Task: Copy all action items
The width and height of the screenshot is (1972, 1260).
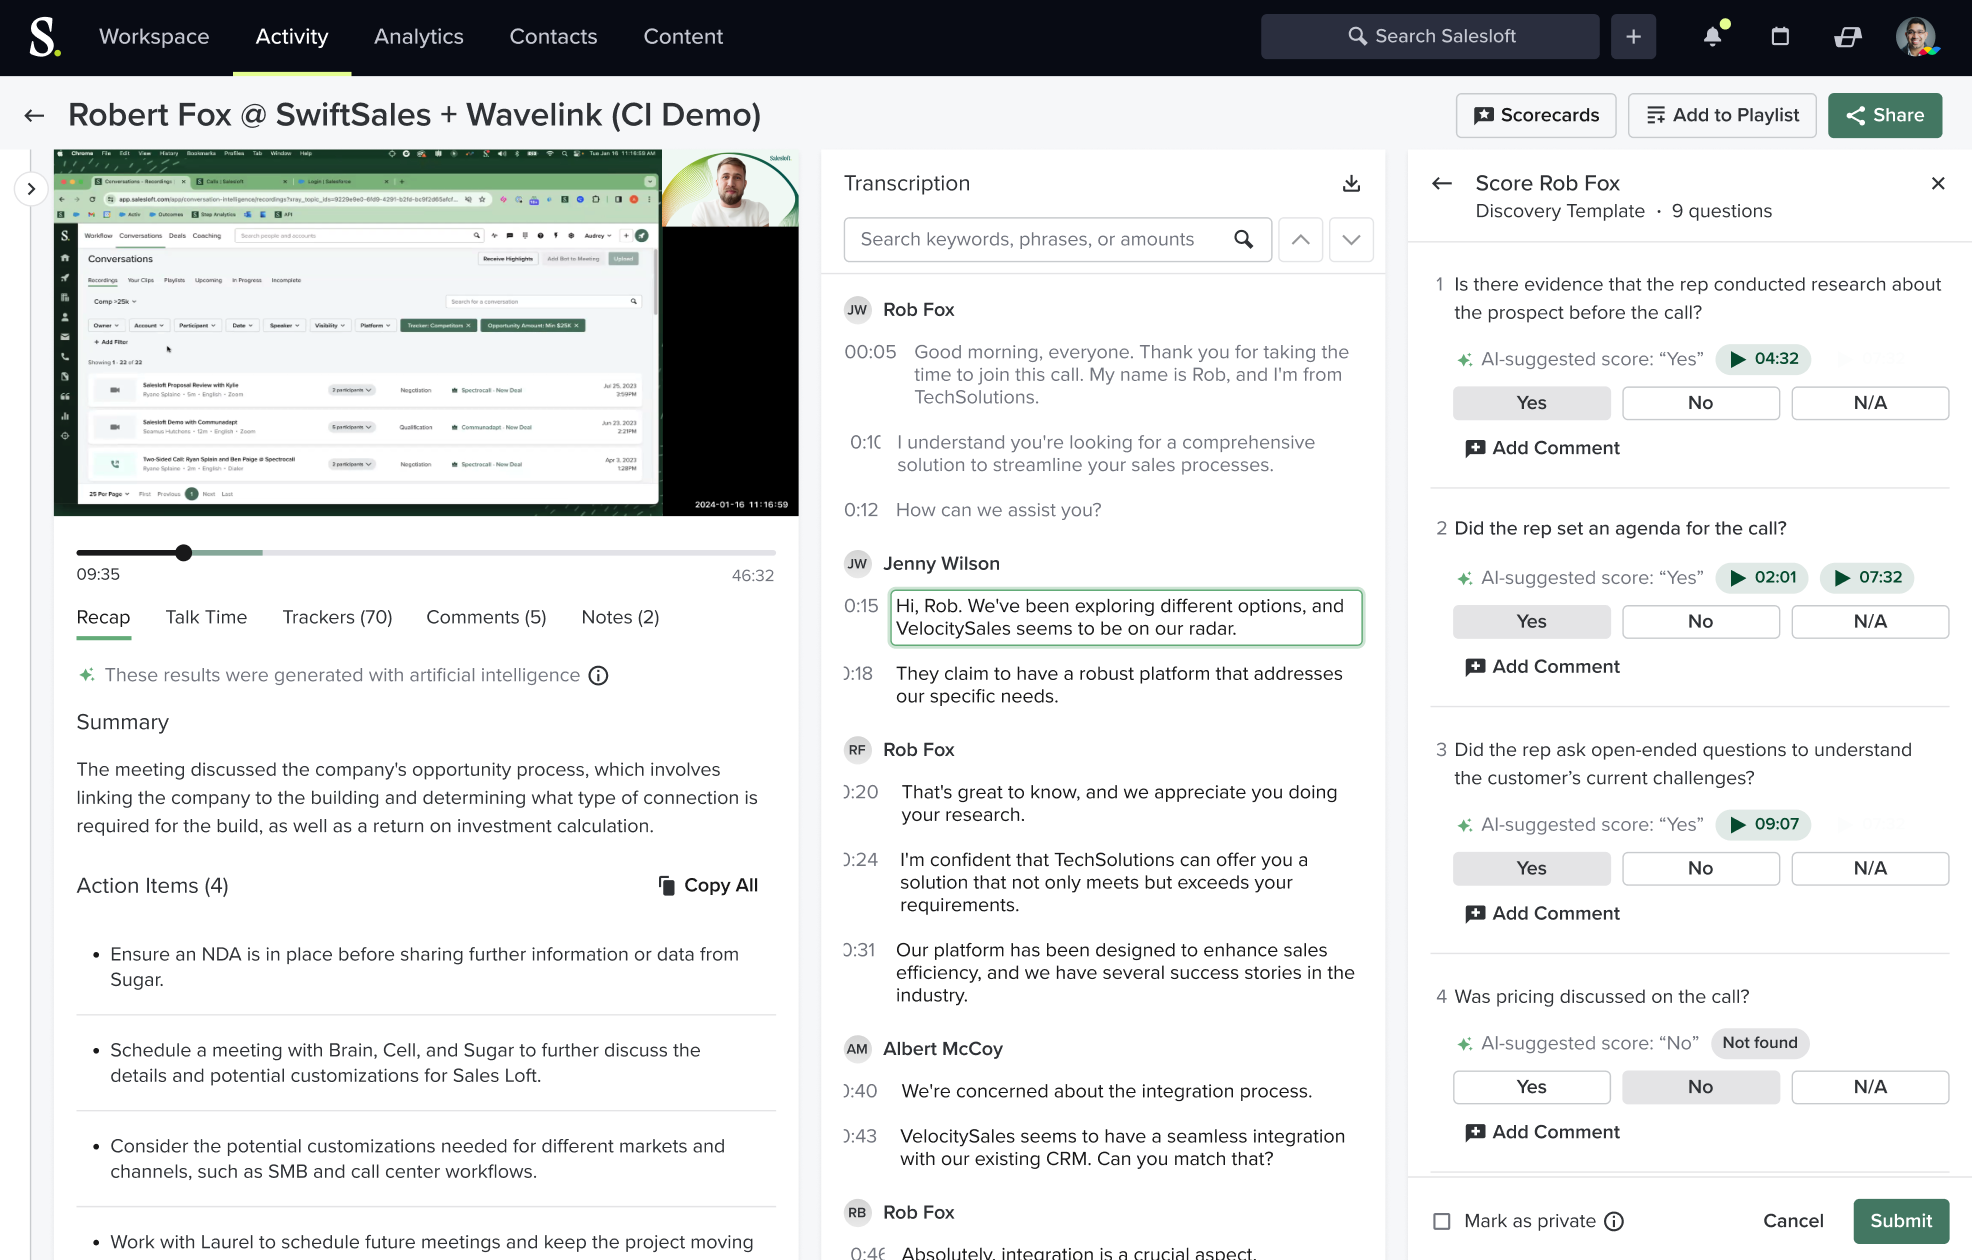Action: [x=708, y=885]
